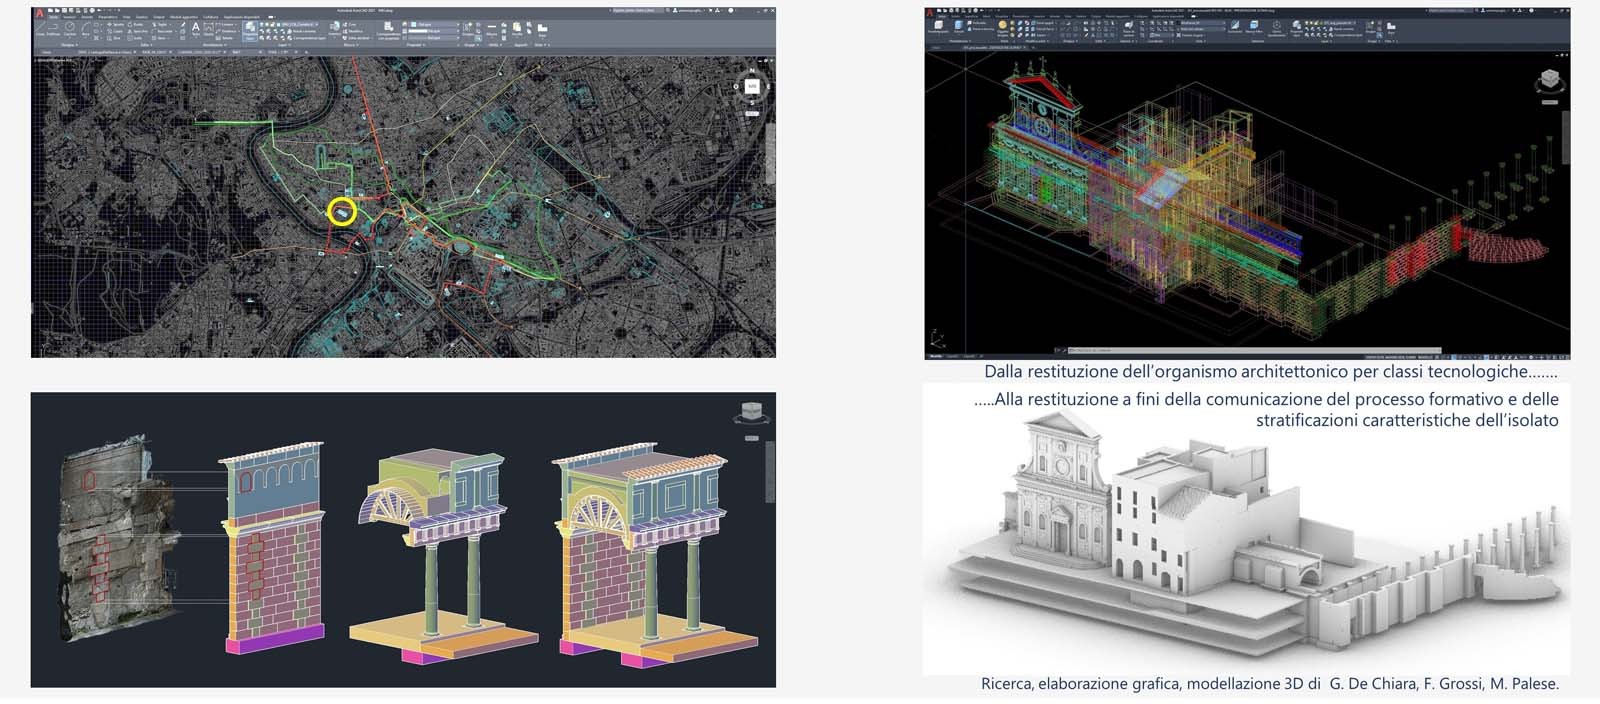Click the ViewCube in the map drawing viewport
Viewport: 1600px width, 704px height.
[x=752, y=87]
